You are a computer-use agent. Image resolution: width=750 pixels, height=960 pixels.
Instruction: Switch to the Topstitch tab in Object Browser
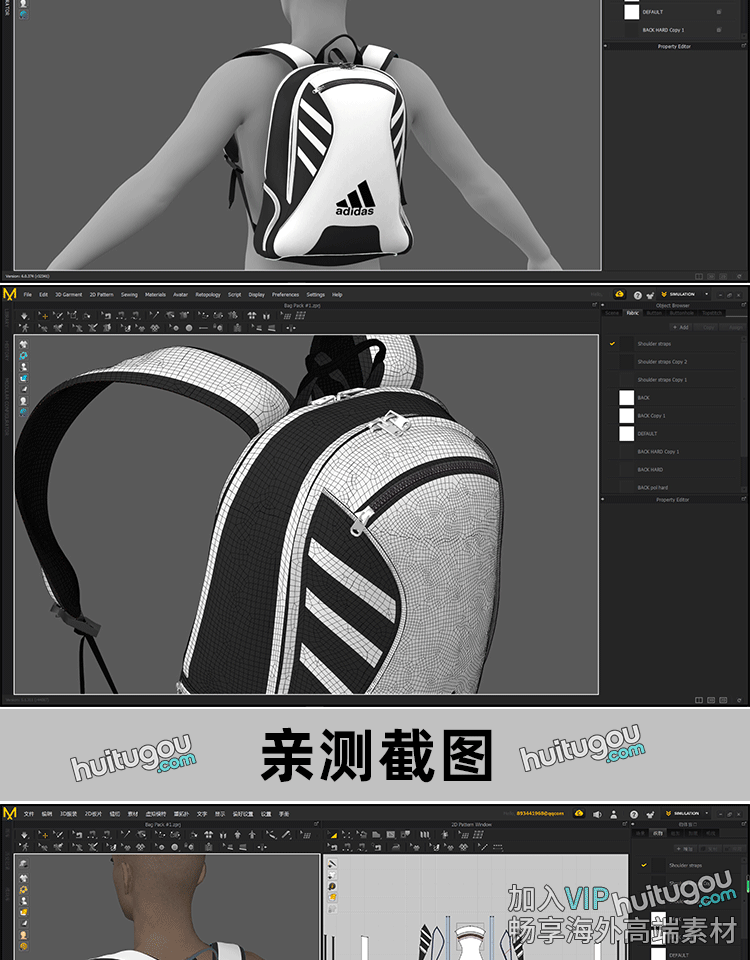click(x=712, y=313)
